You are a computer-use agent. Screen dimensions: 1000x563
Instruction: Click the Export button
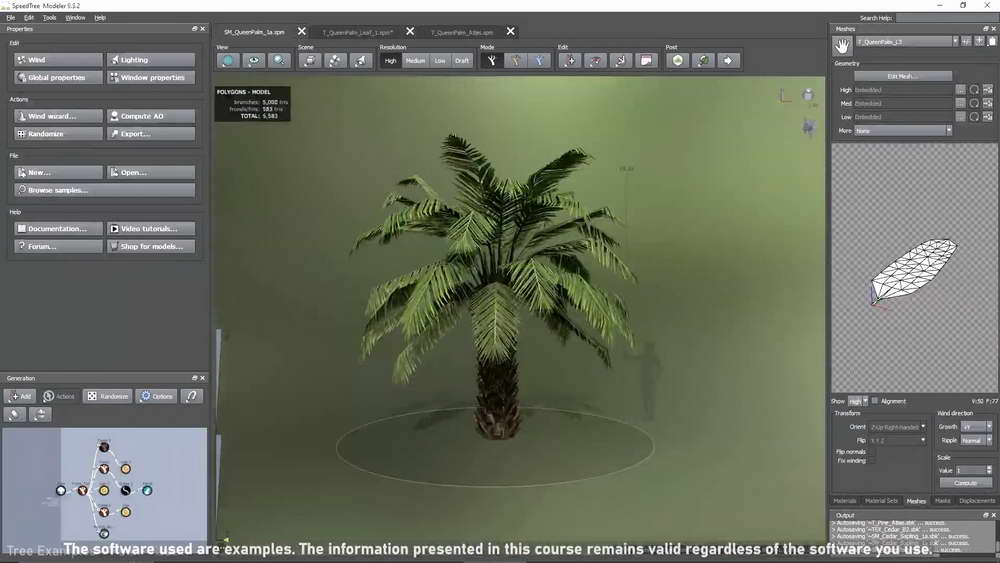[151, 134]
